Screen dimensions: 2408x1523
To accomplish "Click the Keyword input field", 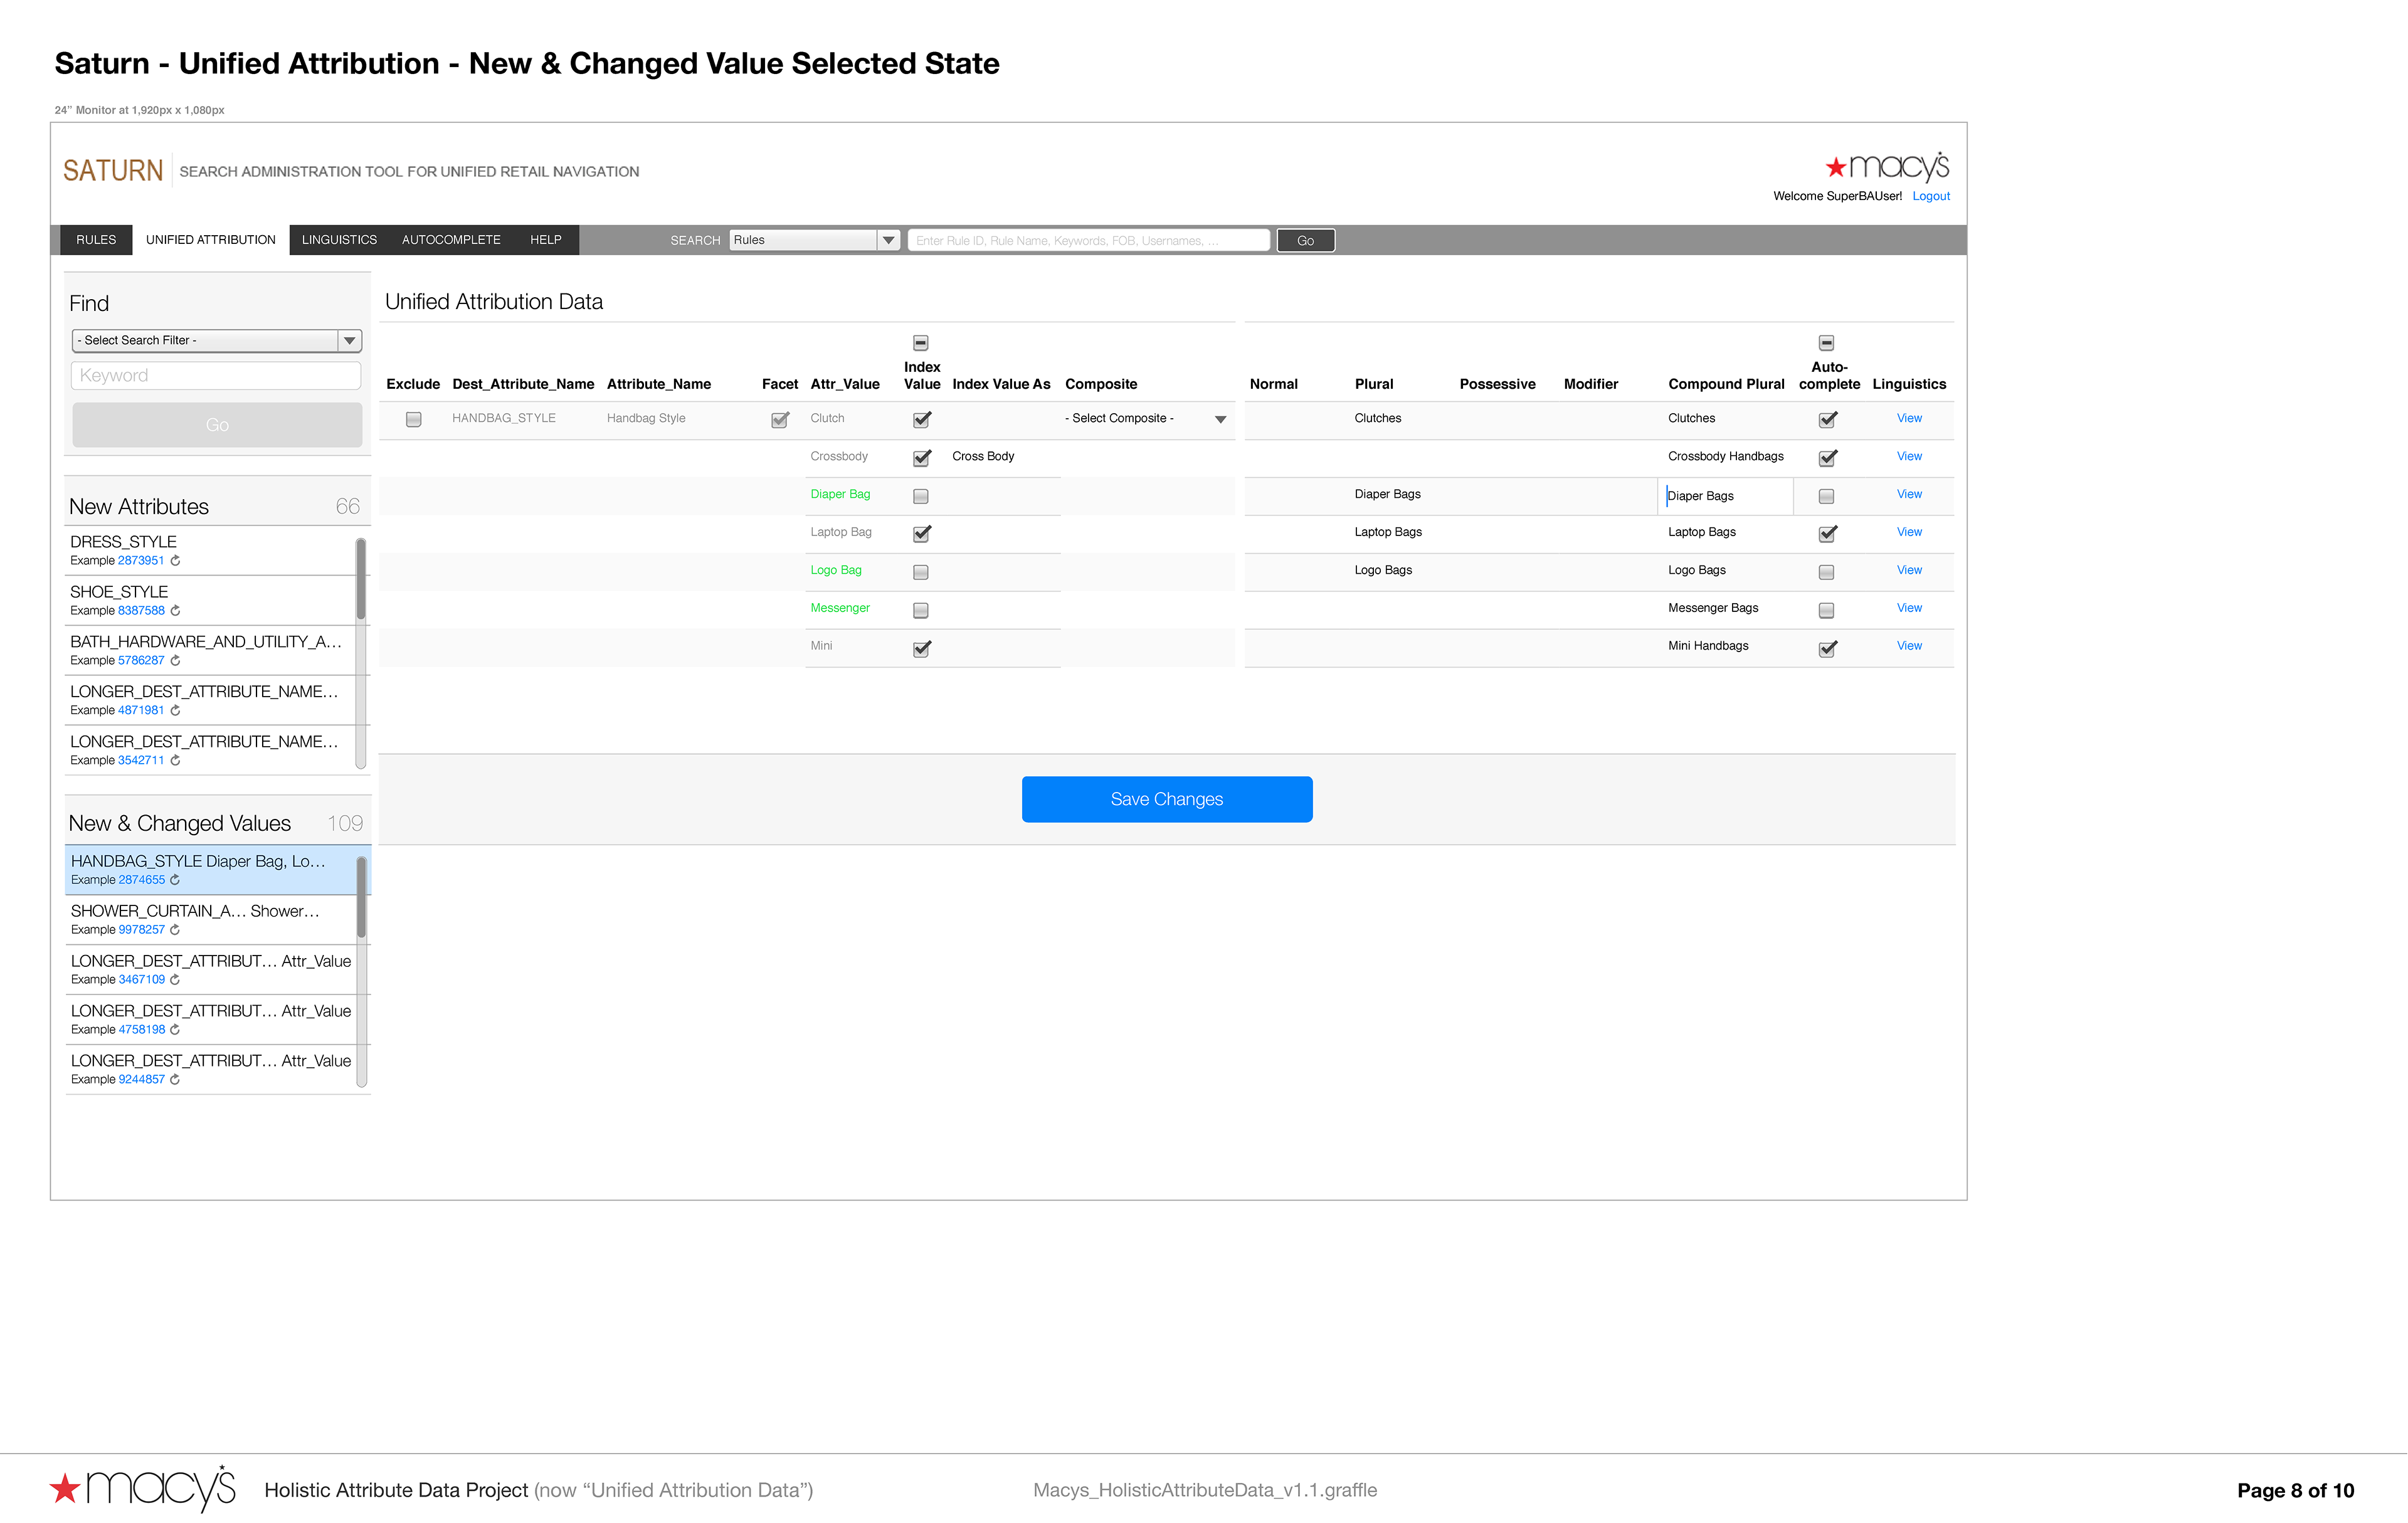I will pos(216,376).
